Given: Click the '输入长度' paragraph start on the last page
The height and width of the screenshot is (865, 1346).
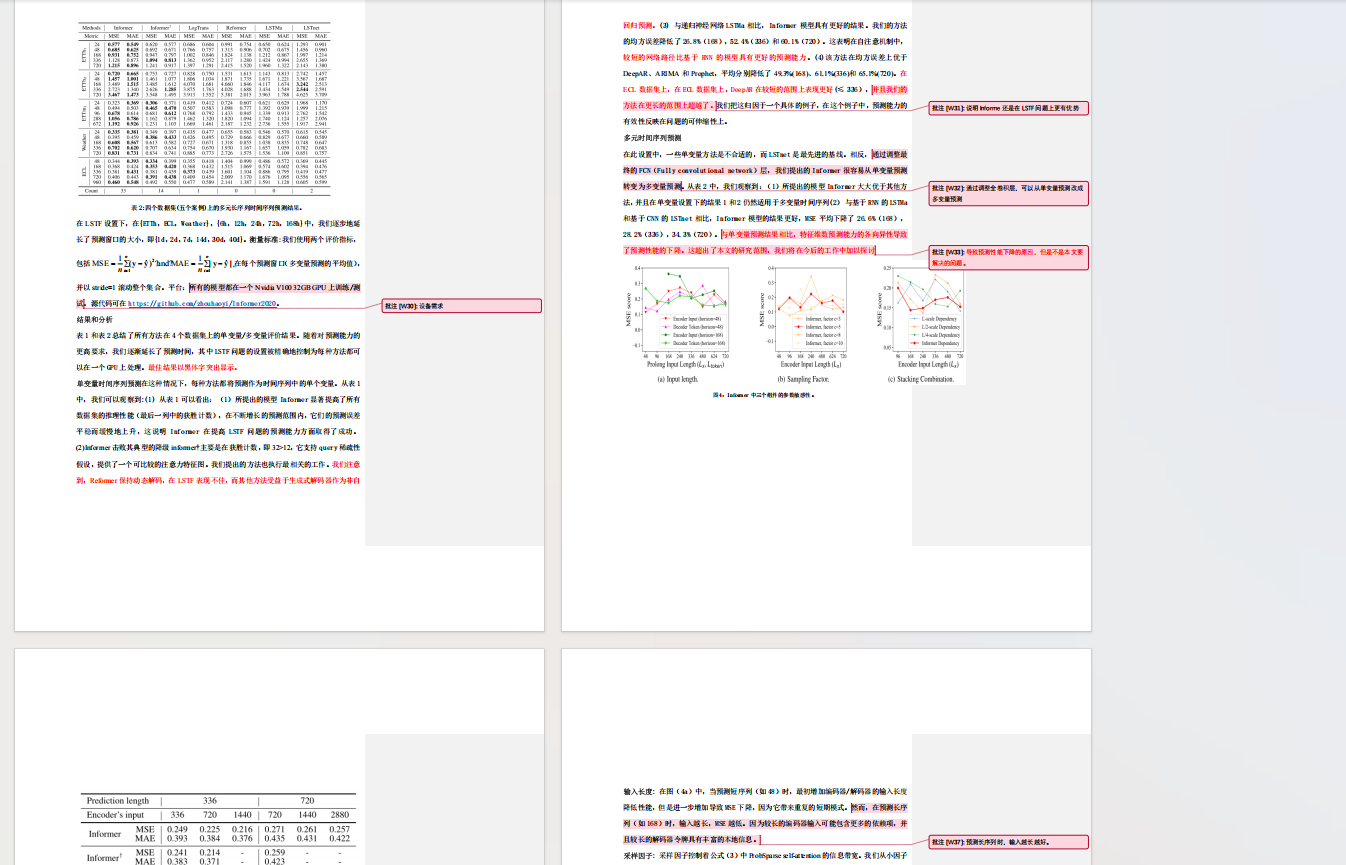Looking at the screenshot, I should click(640, 790).
